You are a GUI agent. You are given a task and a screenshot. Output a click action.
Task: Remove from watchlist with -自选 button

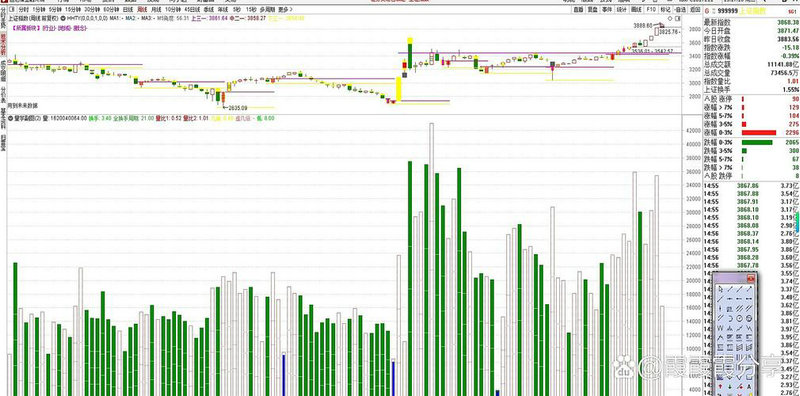[x=680, y=9]
